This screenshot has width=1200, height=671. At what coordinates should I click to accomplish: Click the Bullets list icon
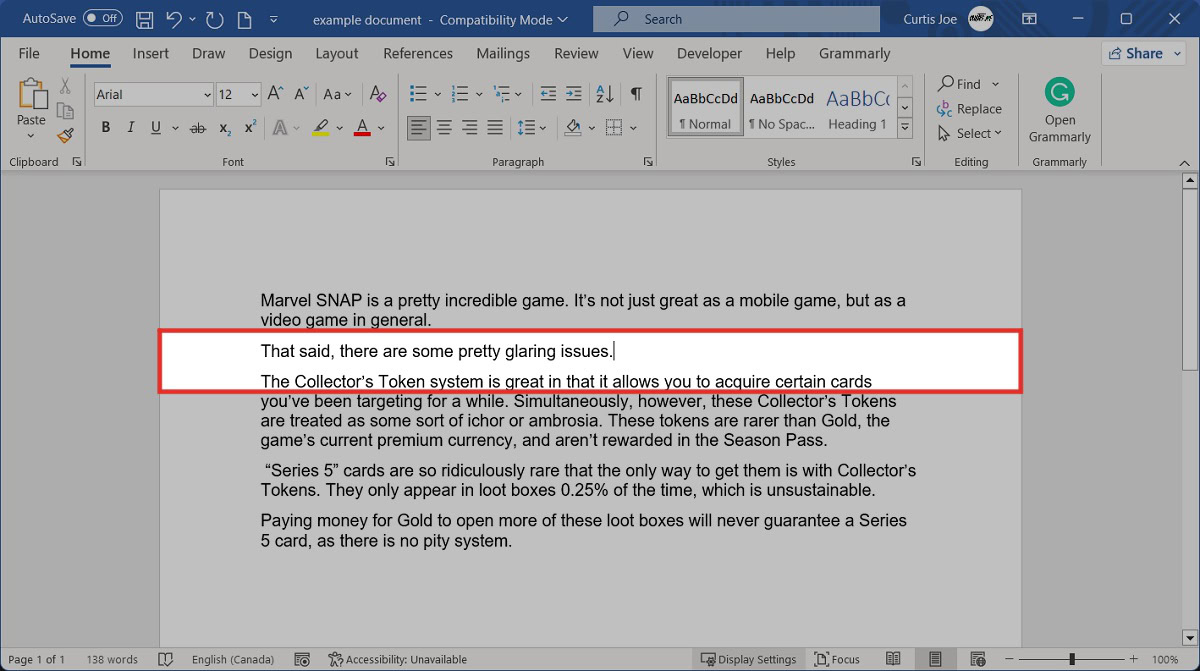point(419,94)
